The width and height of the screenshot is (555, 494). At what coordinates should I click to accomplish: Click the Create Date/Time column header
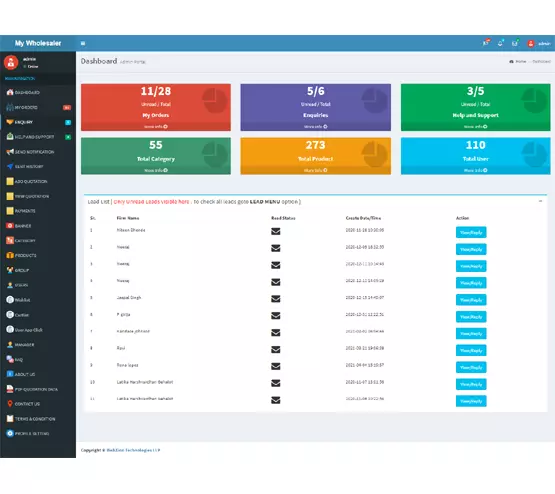click(x=363, y=218)
